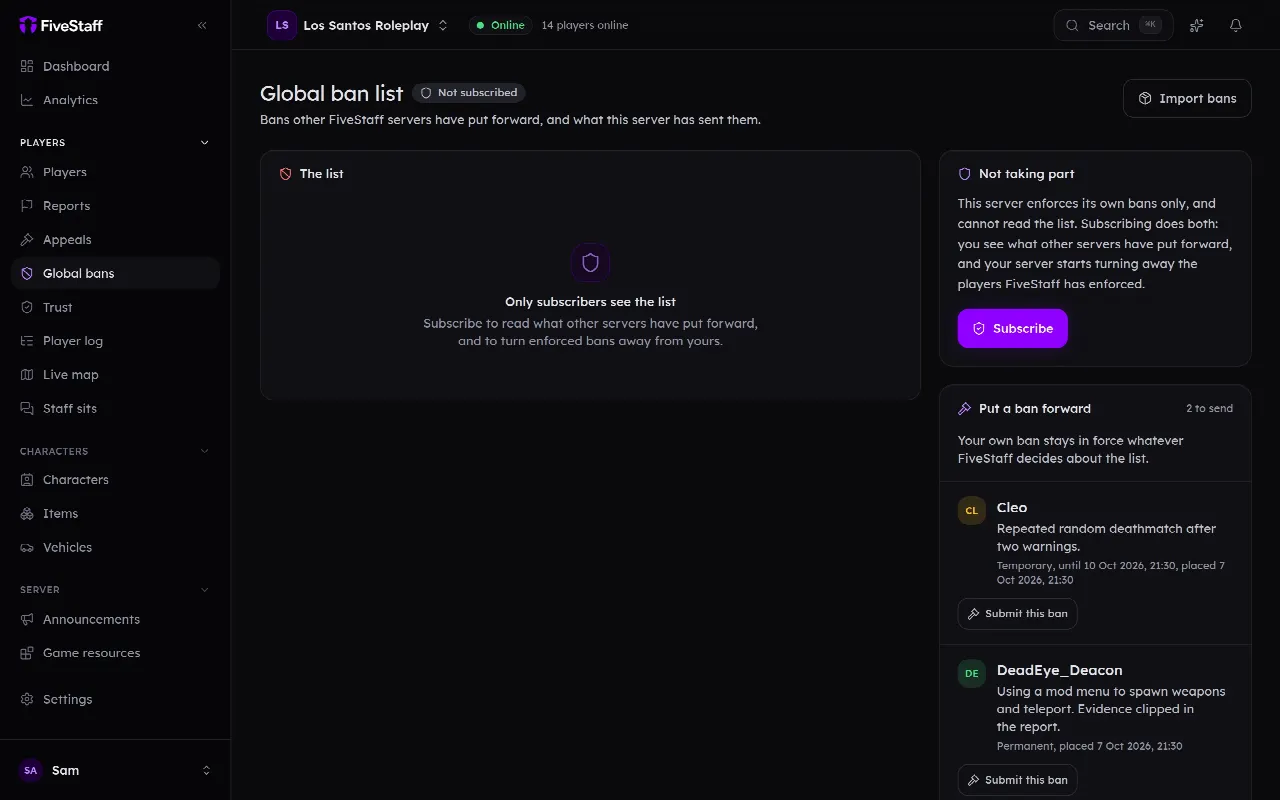Select the Appeals menu item

click(115, 240)
